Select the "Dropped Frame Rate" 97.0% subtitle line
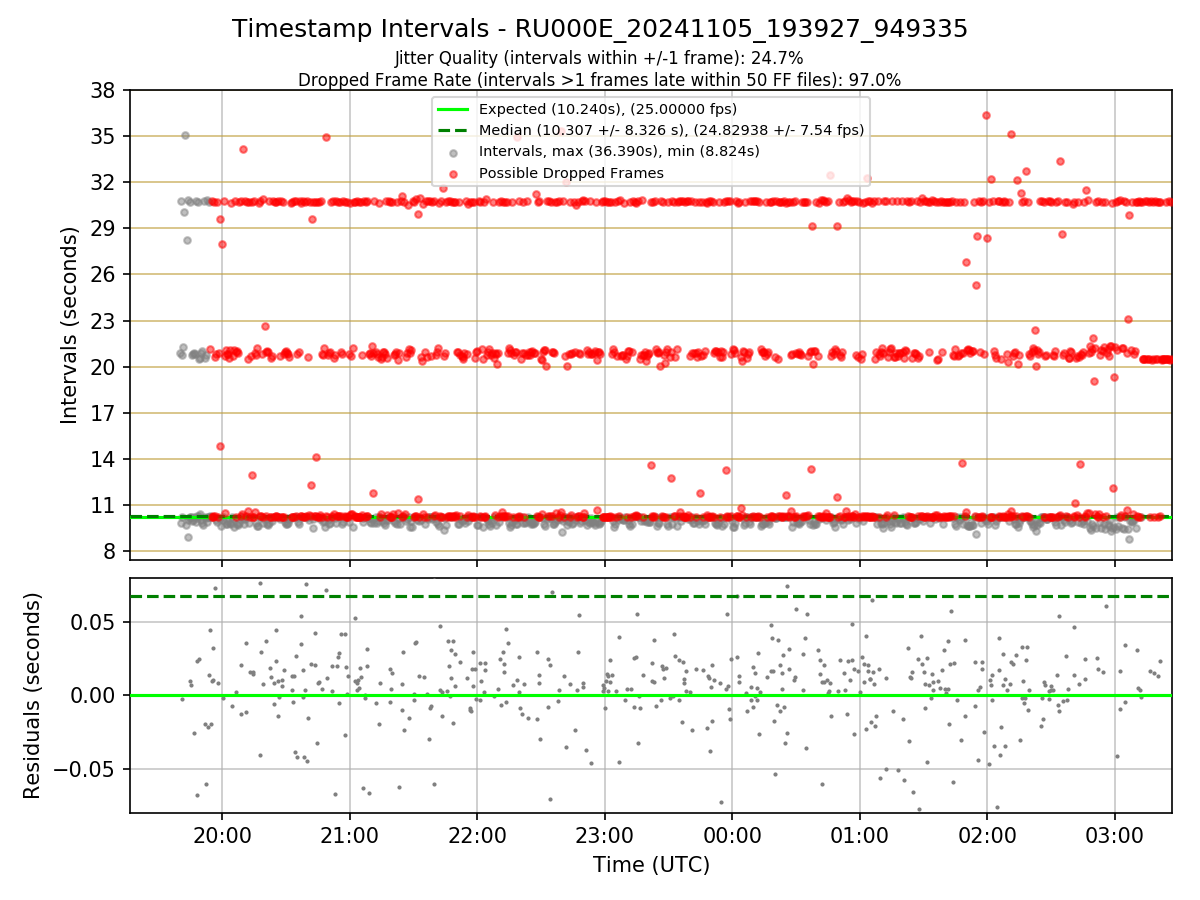 600,80
